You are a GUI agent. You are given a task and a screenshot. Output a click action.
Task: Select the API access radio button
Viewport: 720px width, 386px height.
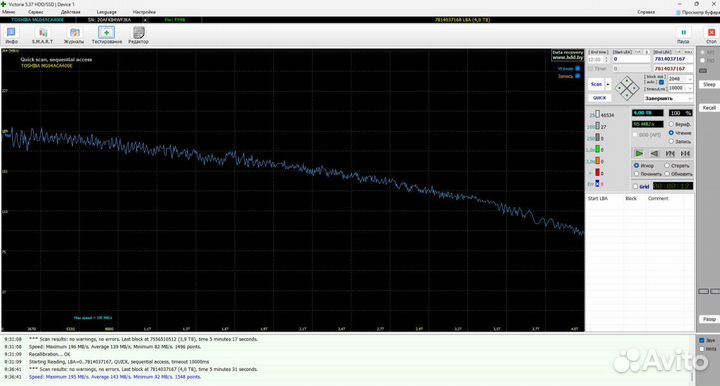[703, 52]
